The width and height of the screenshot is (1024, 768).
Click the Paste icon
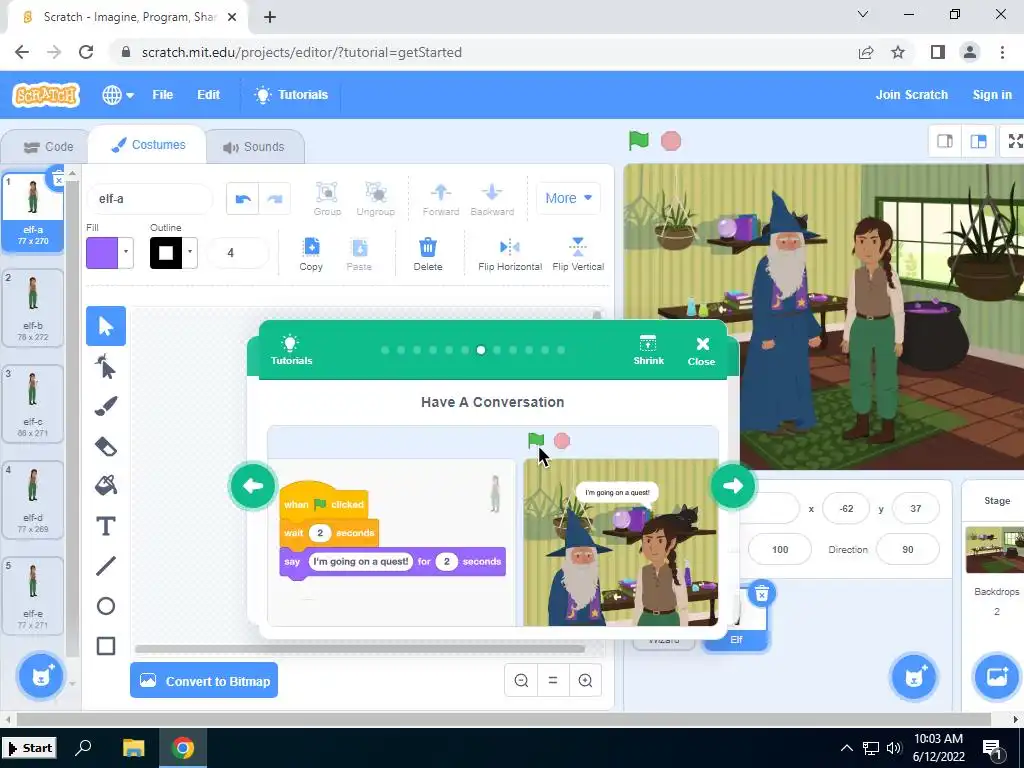click(359, 254)
